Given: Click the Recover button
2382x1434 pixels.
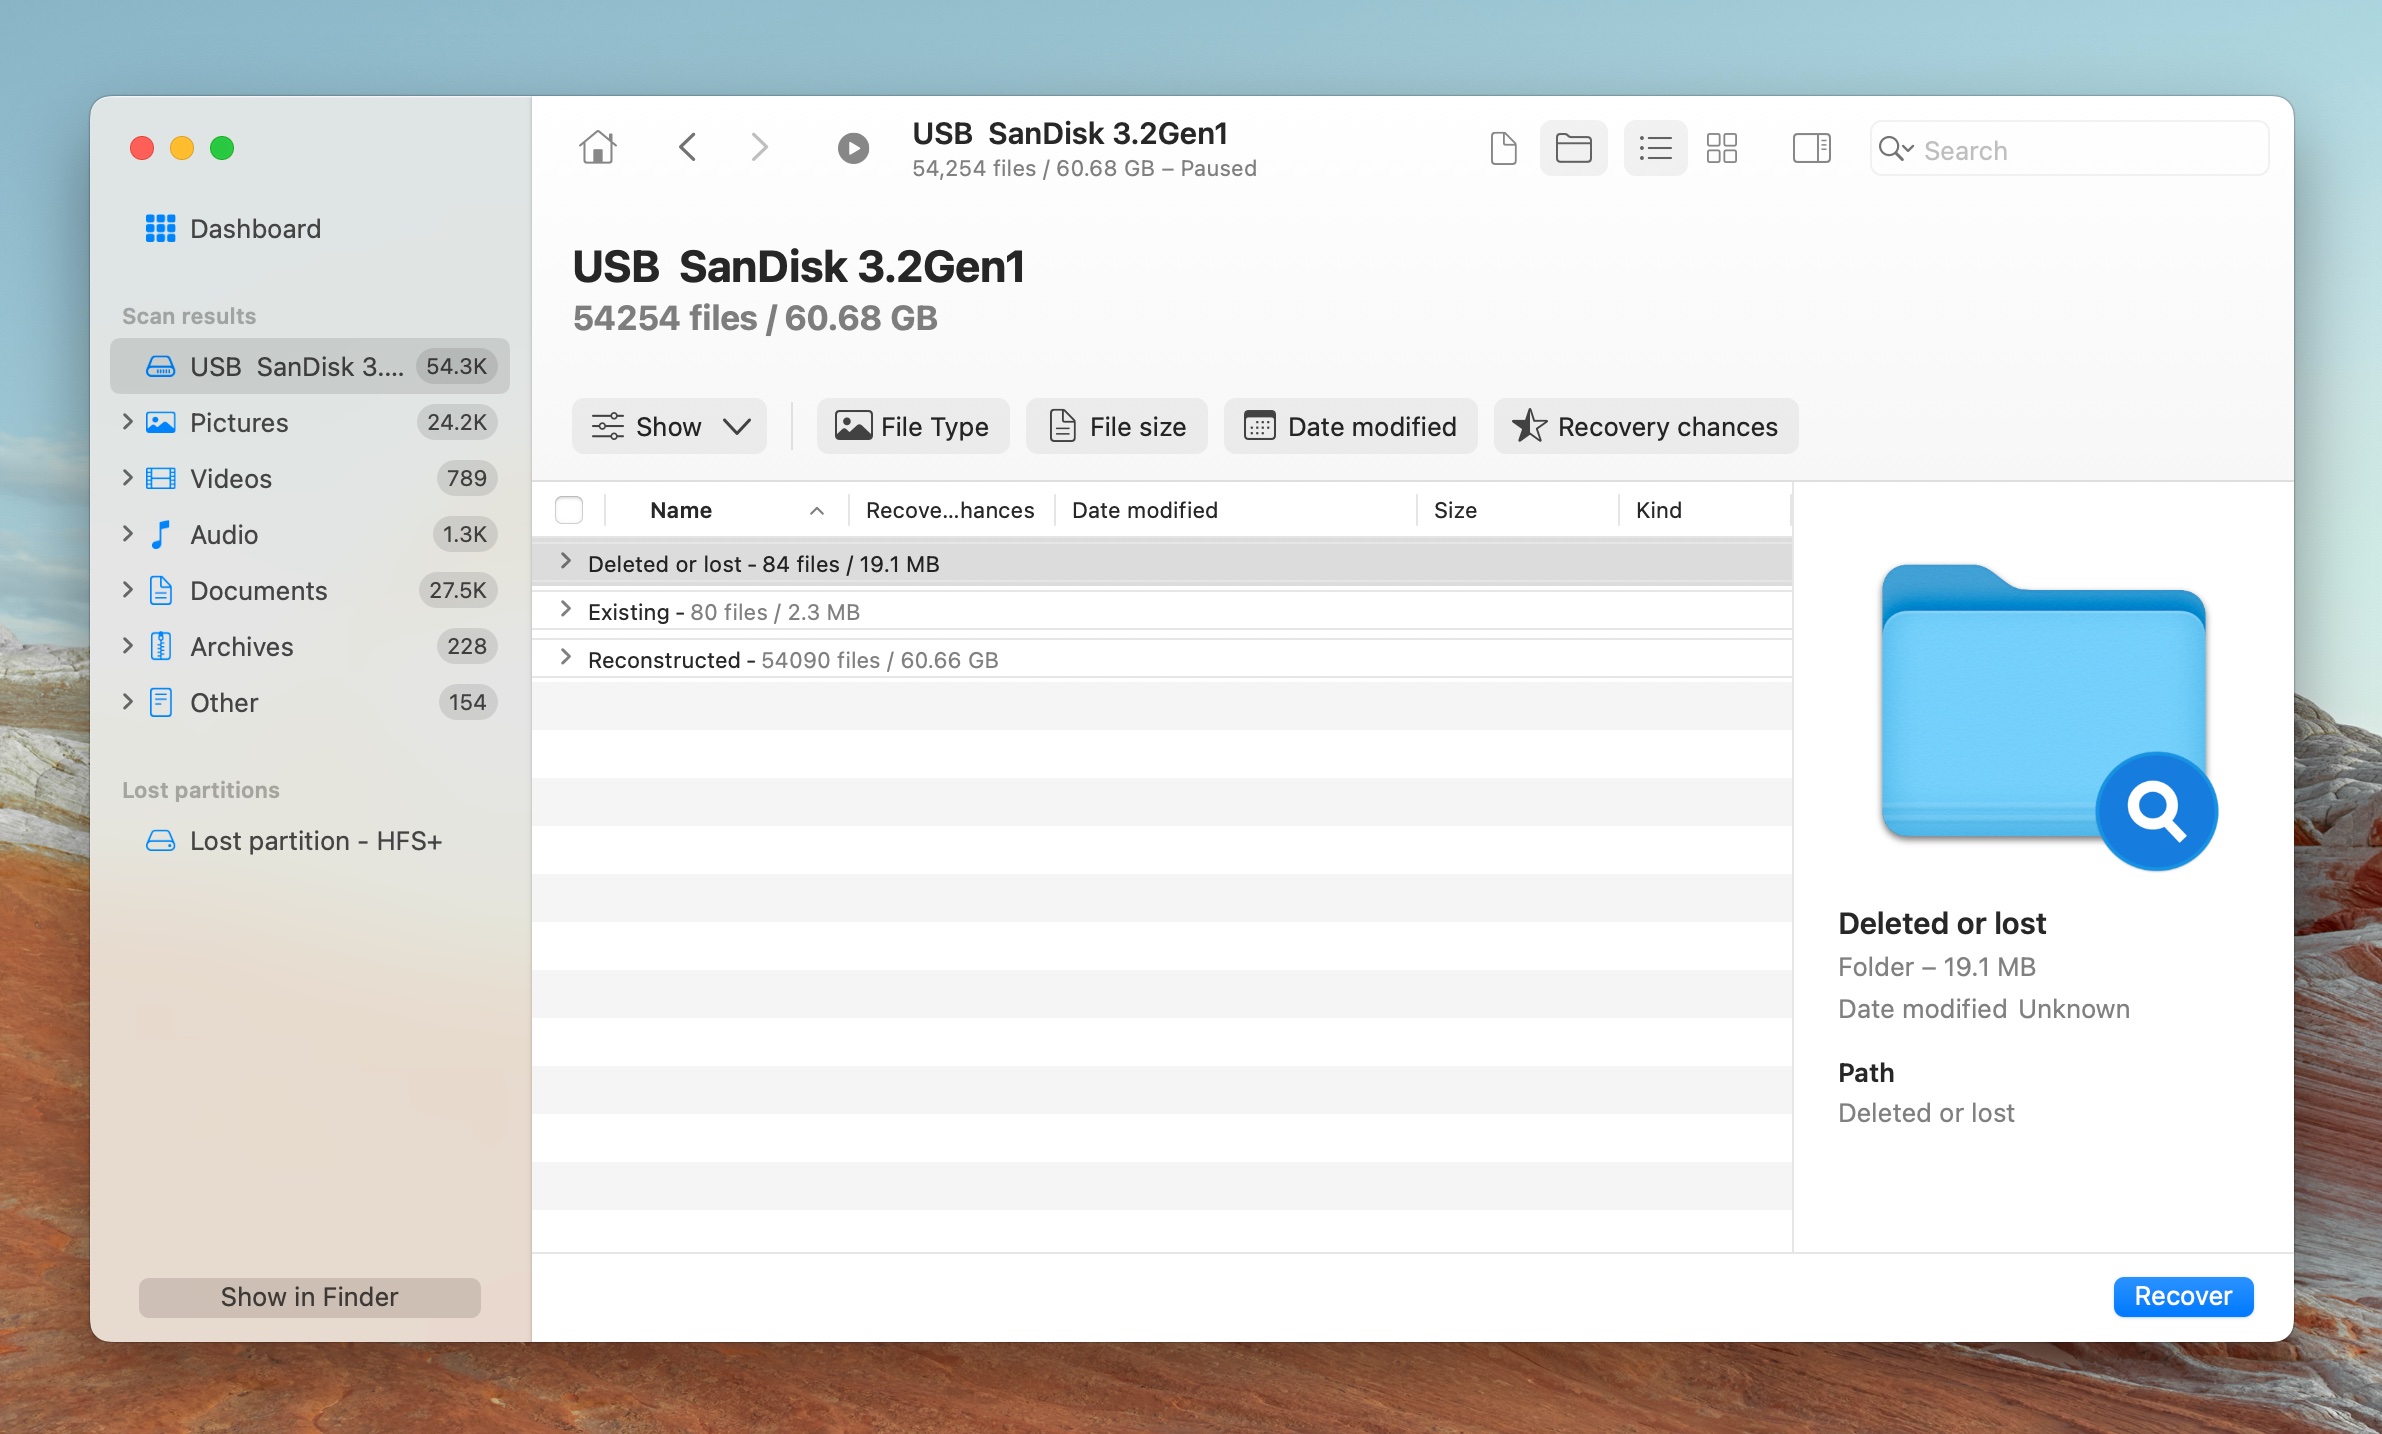Looking at the screenshot, I should point(2182,1296).
